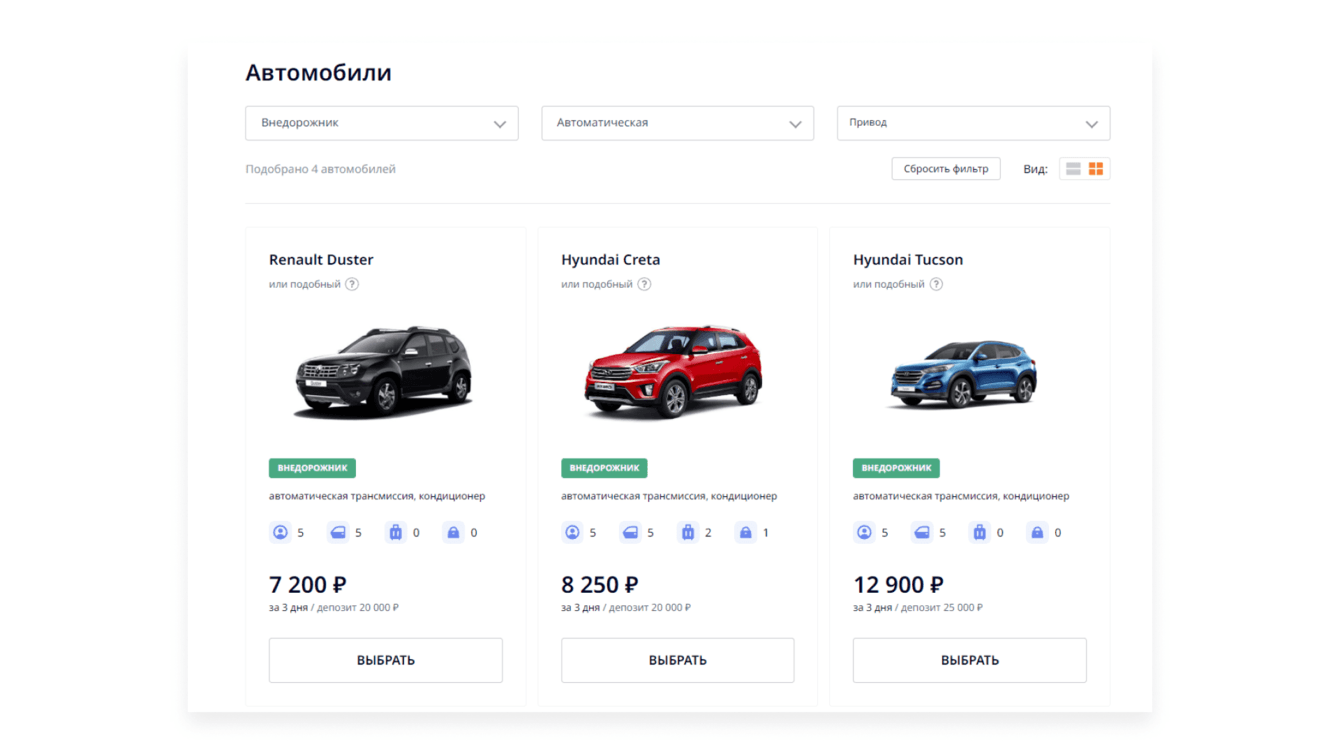
Task: Open the help tooltip under Hyundai Tucson
Action: tap(936, 284)
